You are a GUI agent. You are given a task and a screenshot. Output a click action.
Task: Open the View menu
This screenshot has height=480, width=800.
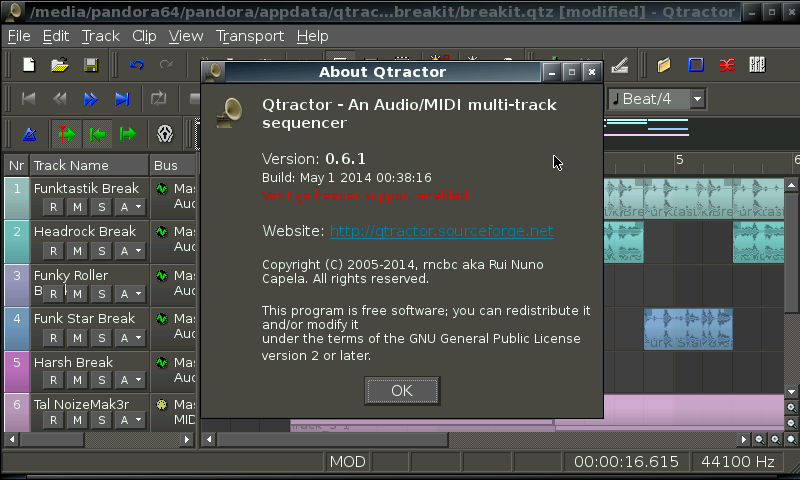186,36
